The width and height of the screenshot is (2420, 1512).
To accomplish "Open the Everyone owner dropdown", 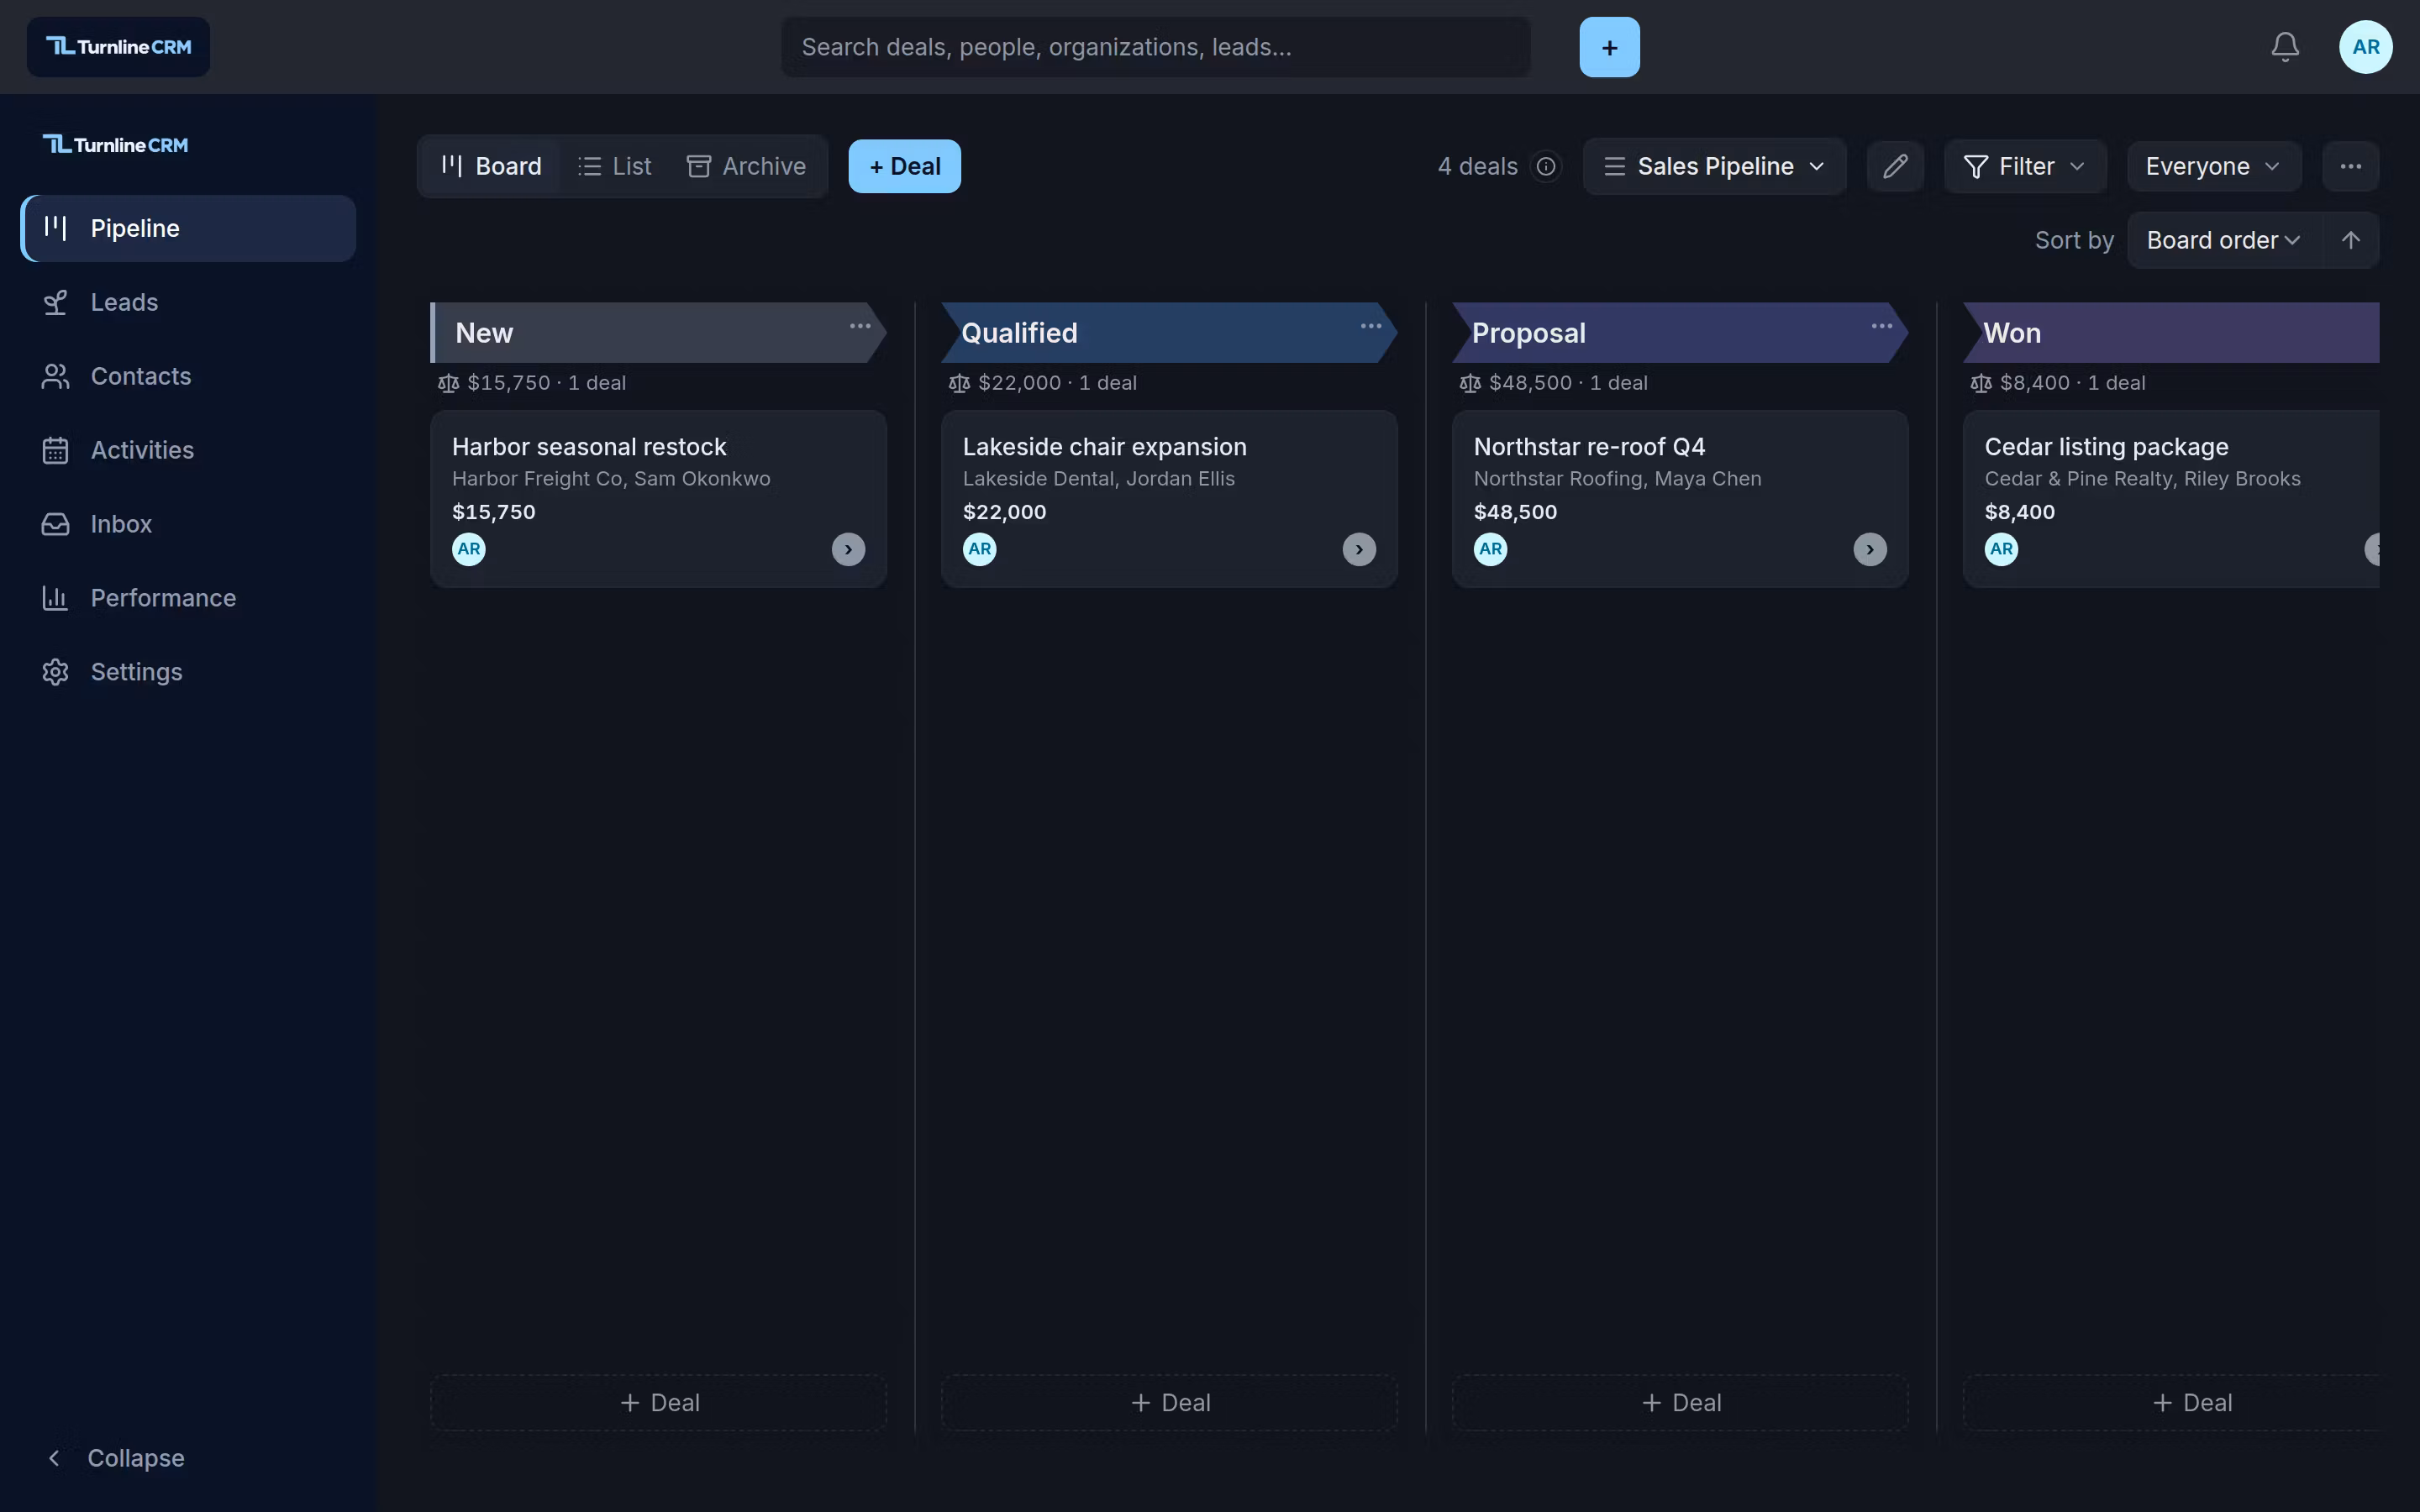I will 2214,166.
